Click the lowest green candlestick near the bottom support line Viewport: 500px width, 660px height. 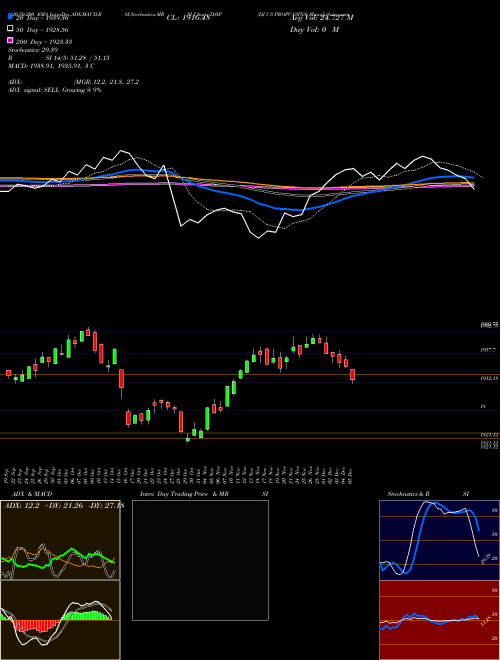pyautogui.click(x=188, y=439)
